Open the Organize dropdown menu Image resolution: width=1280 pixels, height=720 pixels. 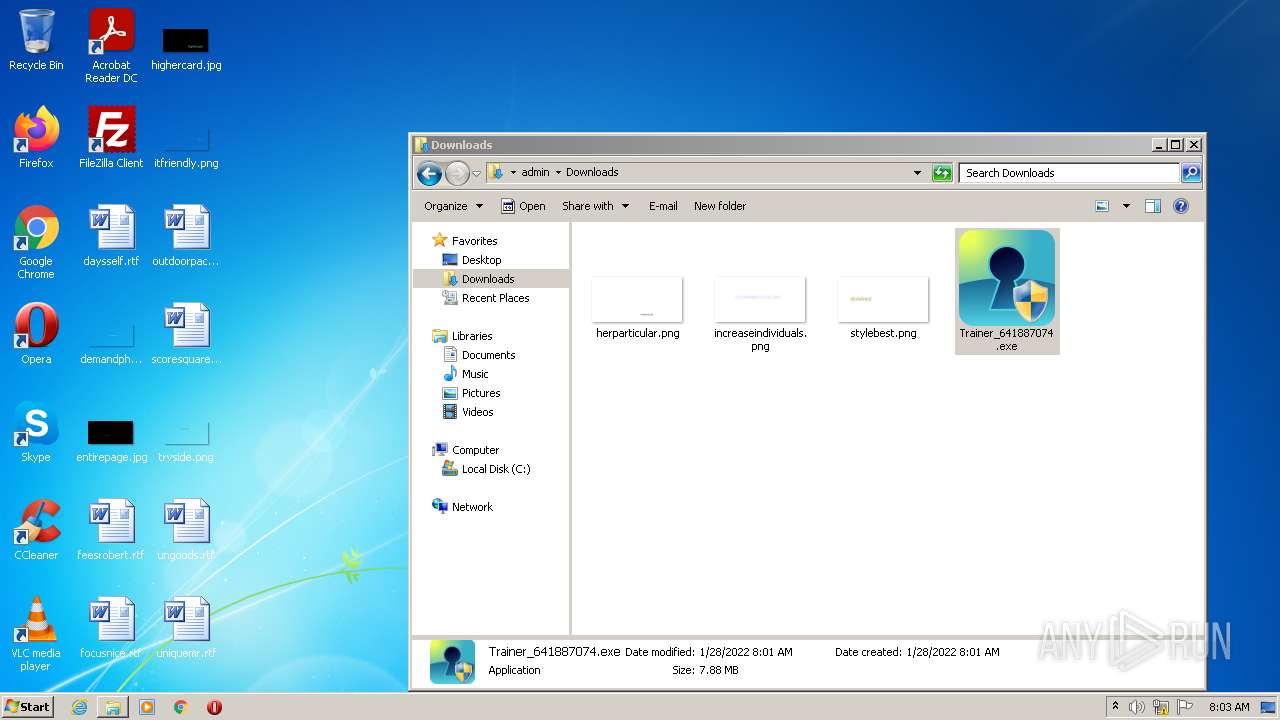453,206
